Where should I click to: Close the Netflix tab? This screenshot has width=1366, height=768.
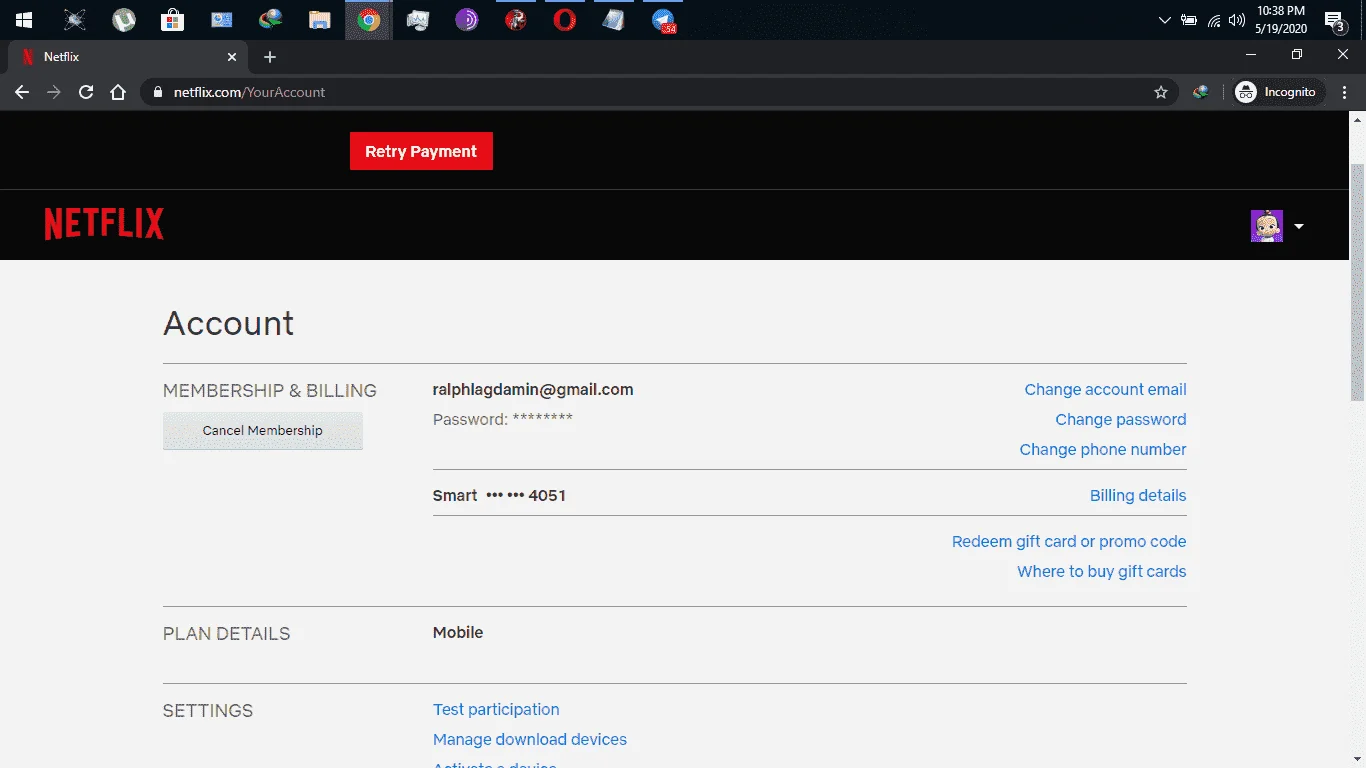(231, 57)
